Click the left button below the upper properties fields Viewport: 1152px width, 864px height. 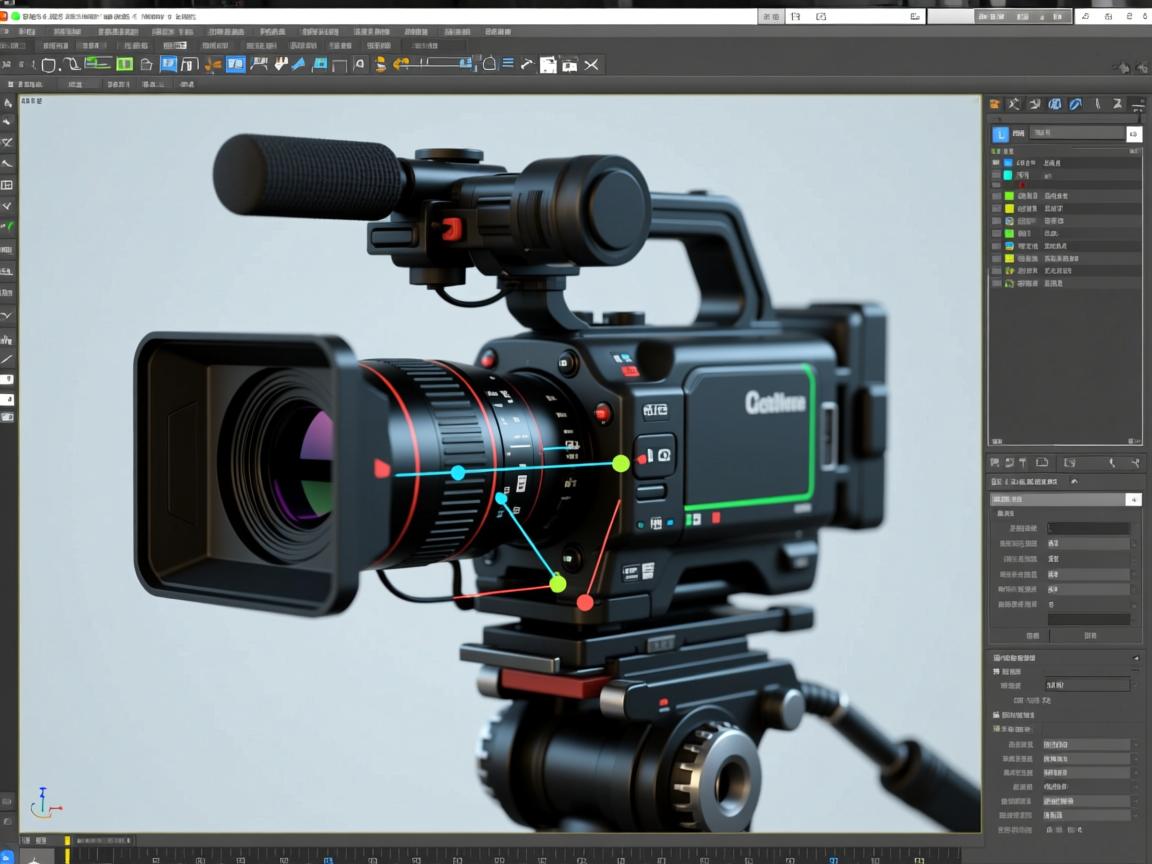(x=1032, y=635)
